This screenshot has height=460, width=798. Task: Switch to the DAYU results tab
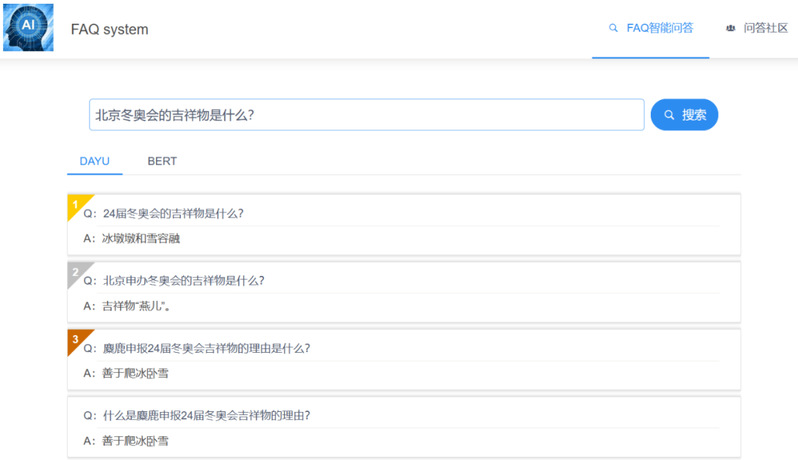pyautogui.click(x=95, y=161)
